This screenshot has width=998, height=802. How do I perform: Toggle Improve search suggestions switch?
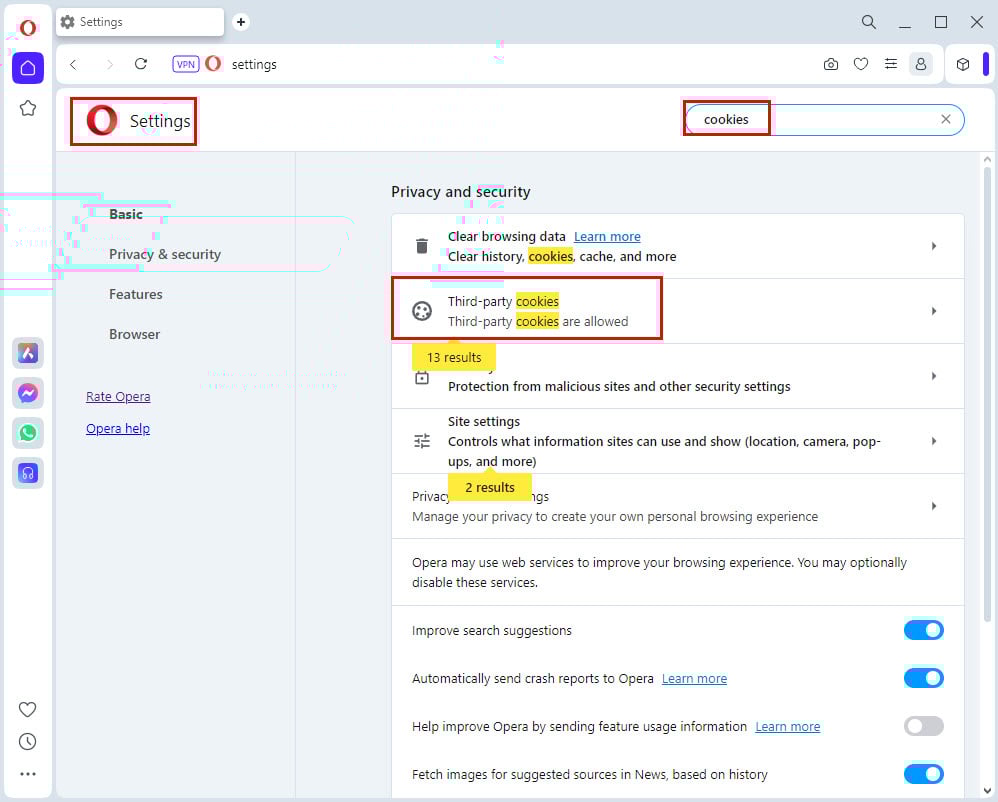click(924, 630)
